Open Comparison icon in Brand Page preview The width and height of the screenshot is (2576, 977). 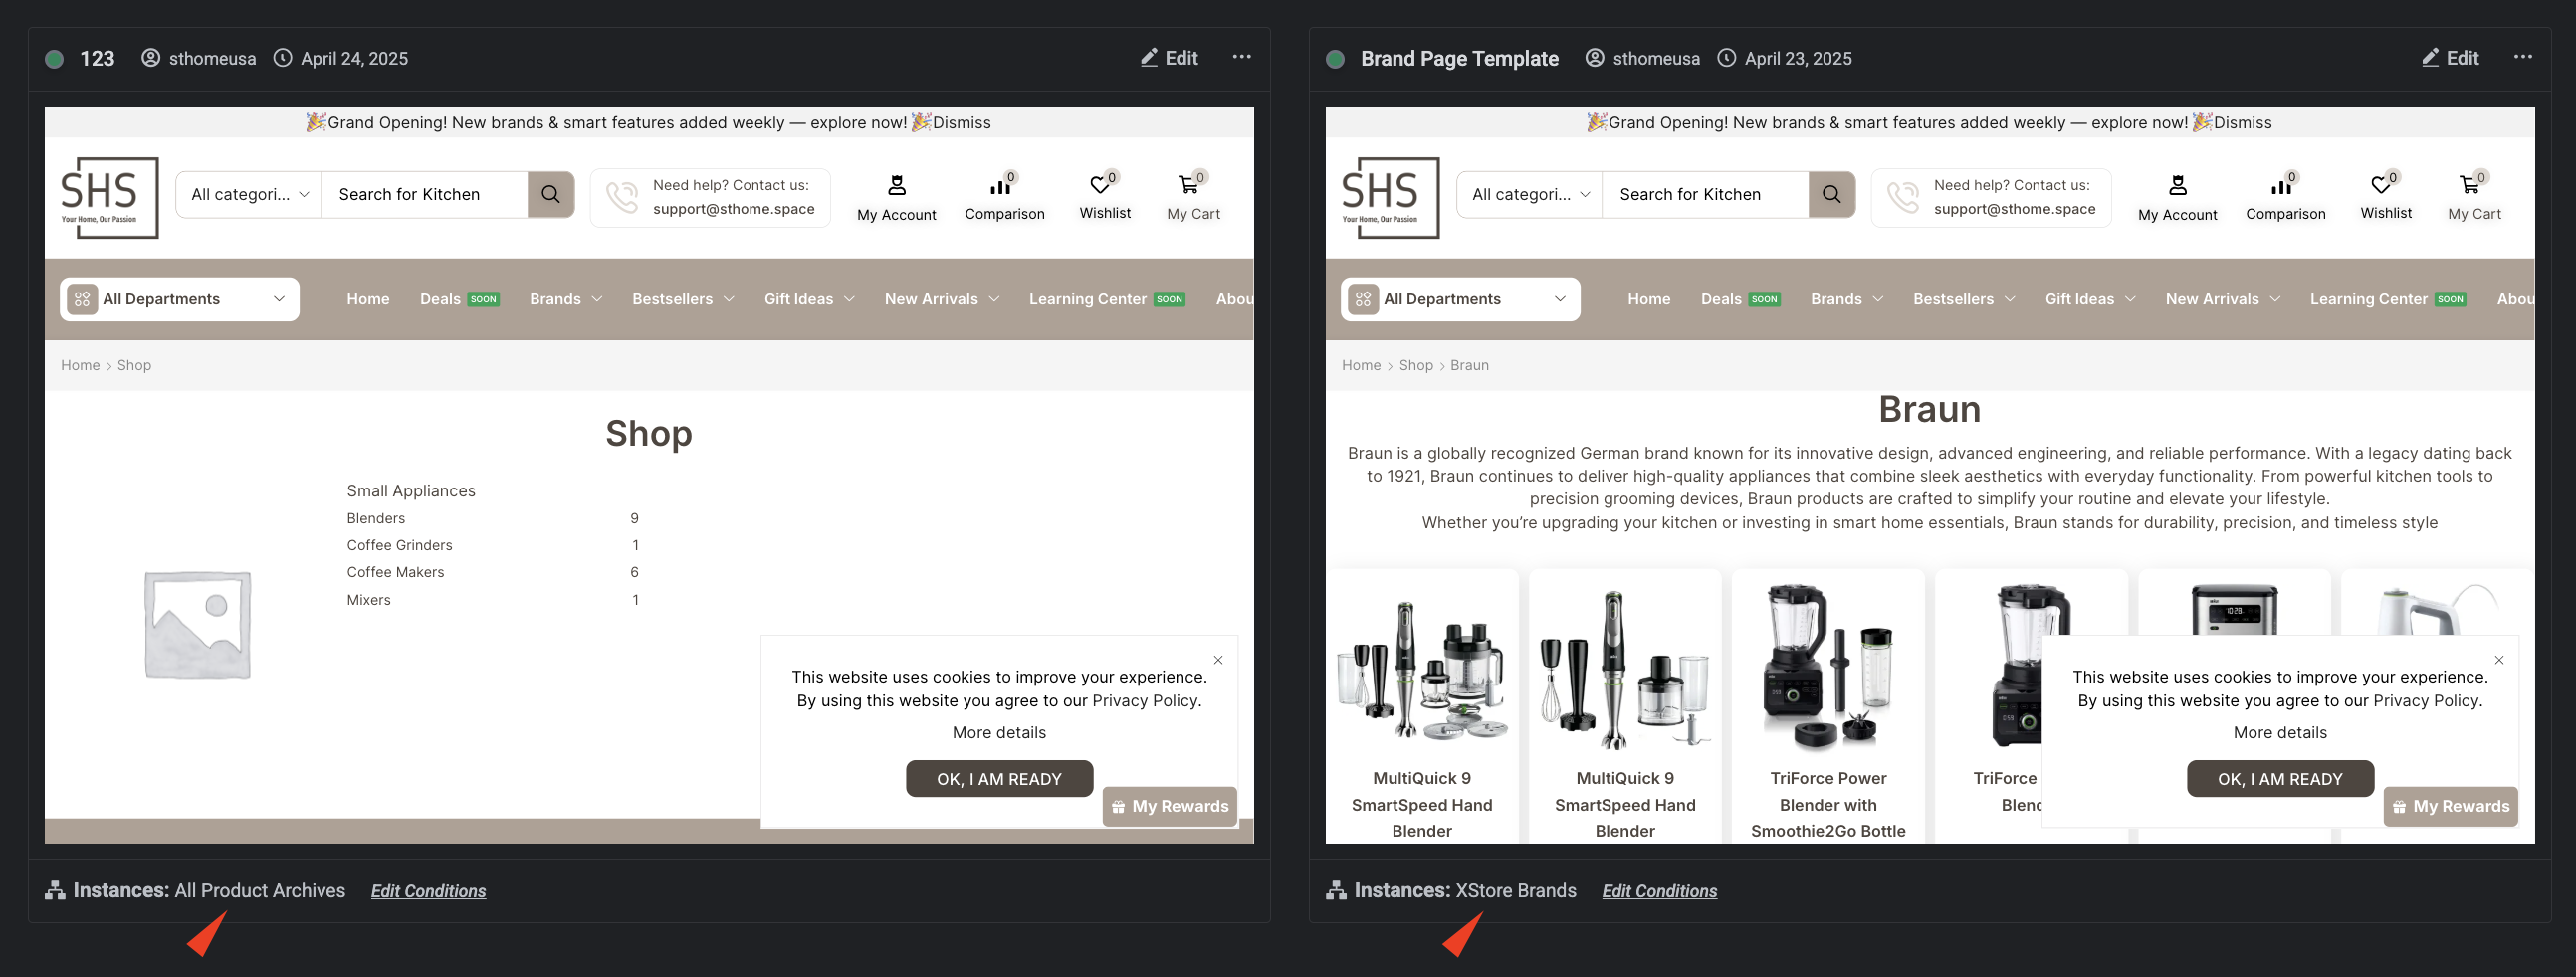coord(2282,186)
